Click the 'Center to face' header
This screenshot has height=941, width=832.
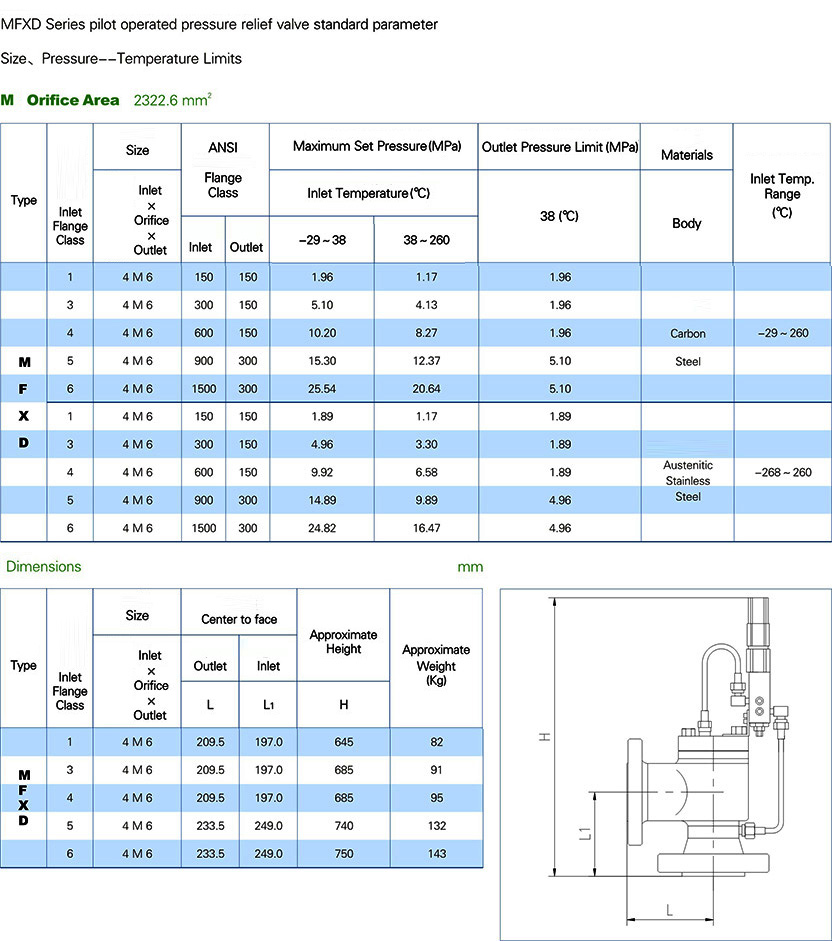(239, 619)
